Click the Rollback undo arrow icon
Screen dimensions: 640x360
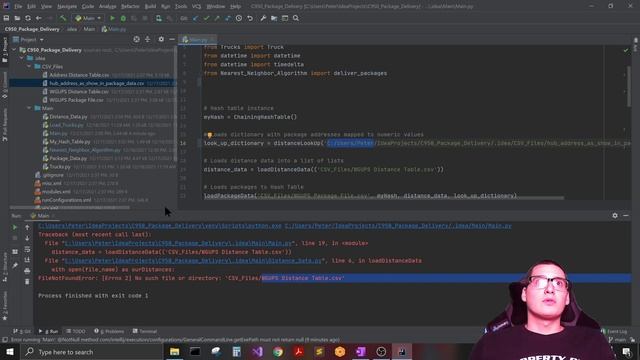click(x=250, y=18)
